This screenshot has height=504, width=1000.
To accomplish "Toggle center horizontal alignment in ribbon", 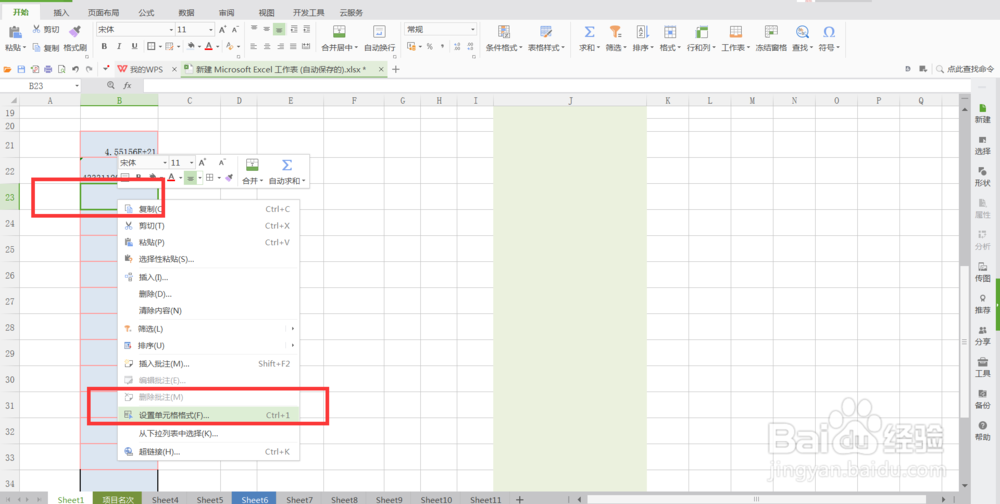I will [x=267, y=47].
